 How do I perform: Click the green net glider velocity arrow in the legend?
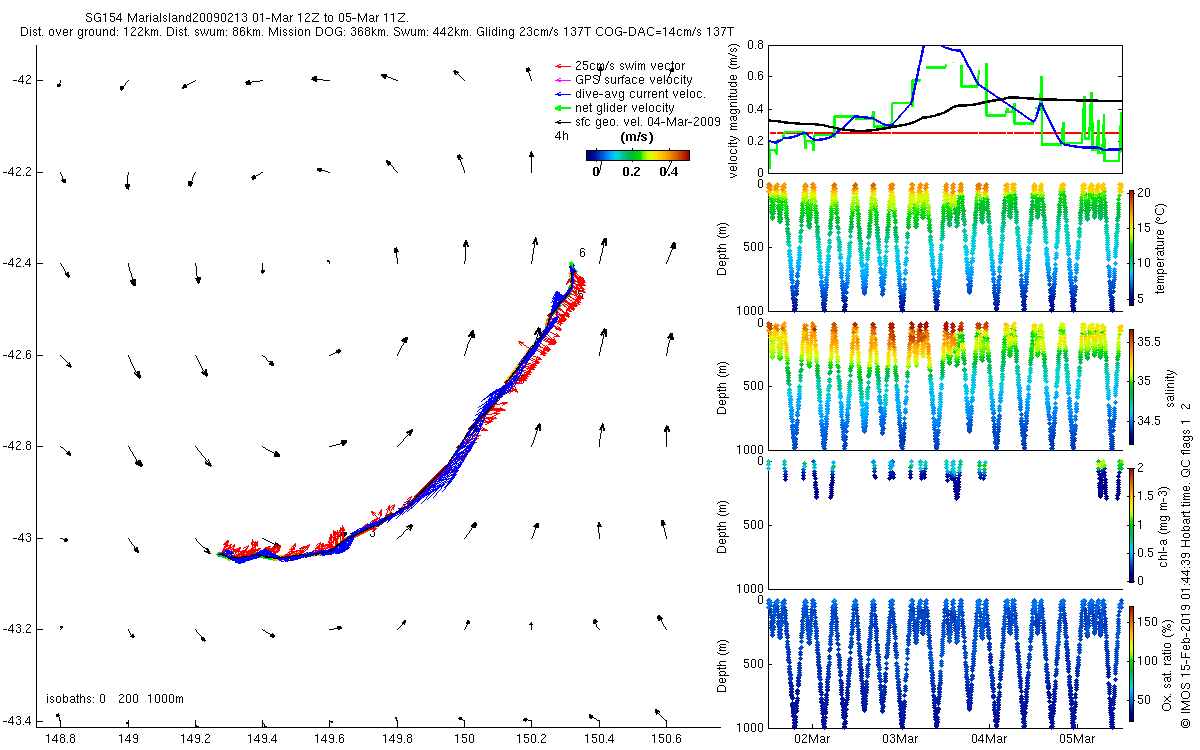pos(563,107)
